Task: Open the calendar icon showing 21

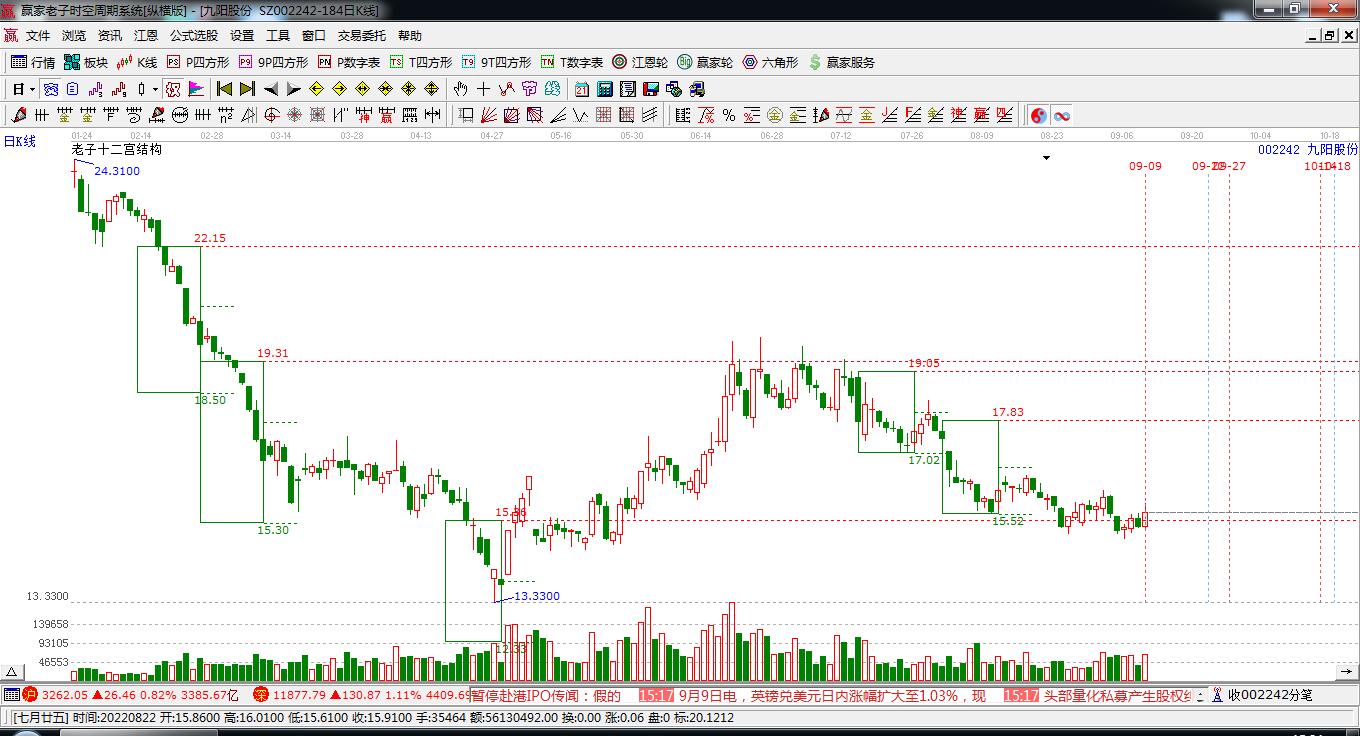Action: click(x=582, y=89)
